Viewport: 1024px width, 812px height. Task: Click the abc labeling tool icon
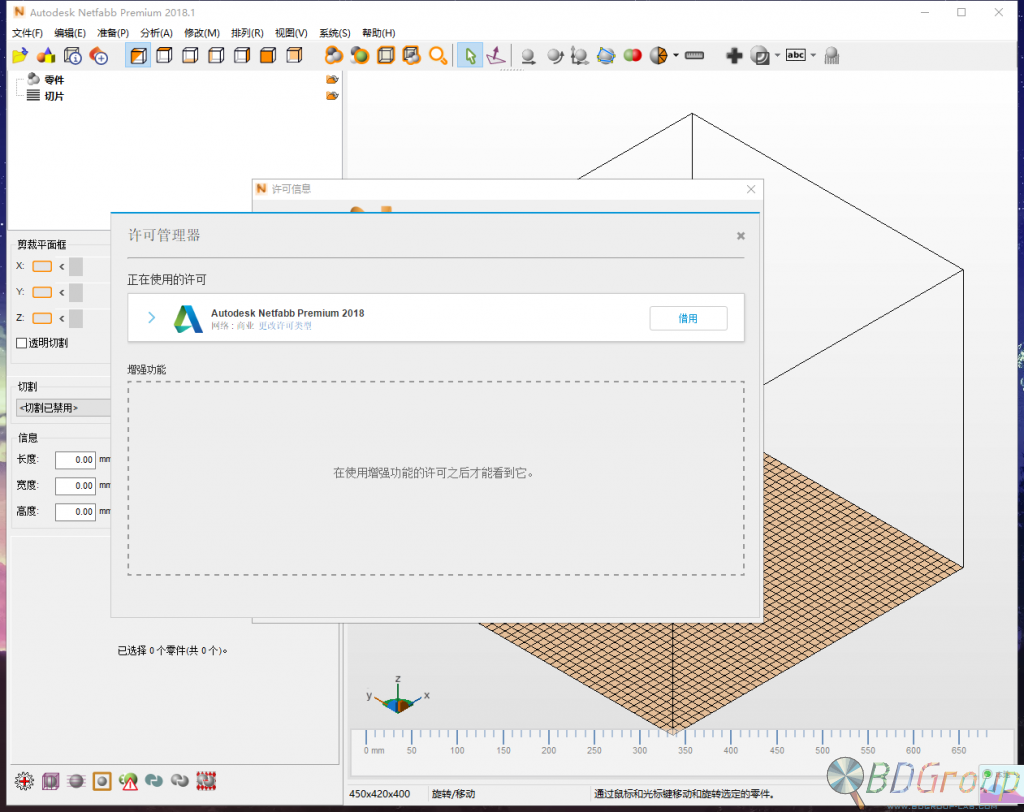coord(797,55)
